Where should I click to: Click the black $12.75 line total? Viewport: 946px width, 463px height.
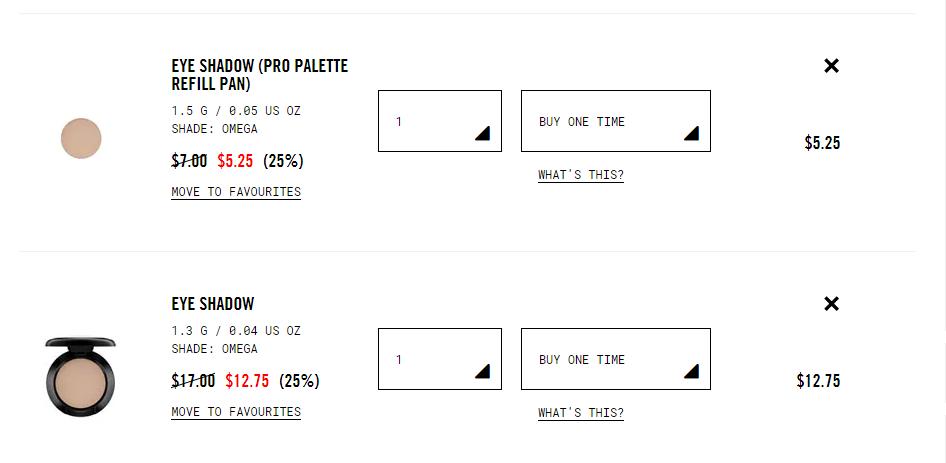(x=818, y=381)
